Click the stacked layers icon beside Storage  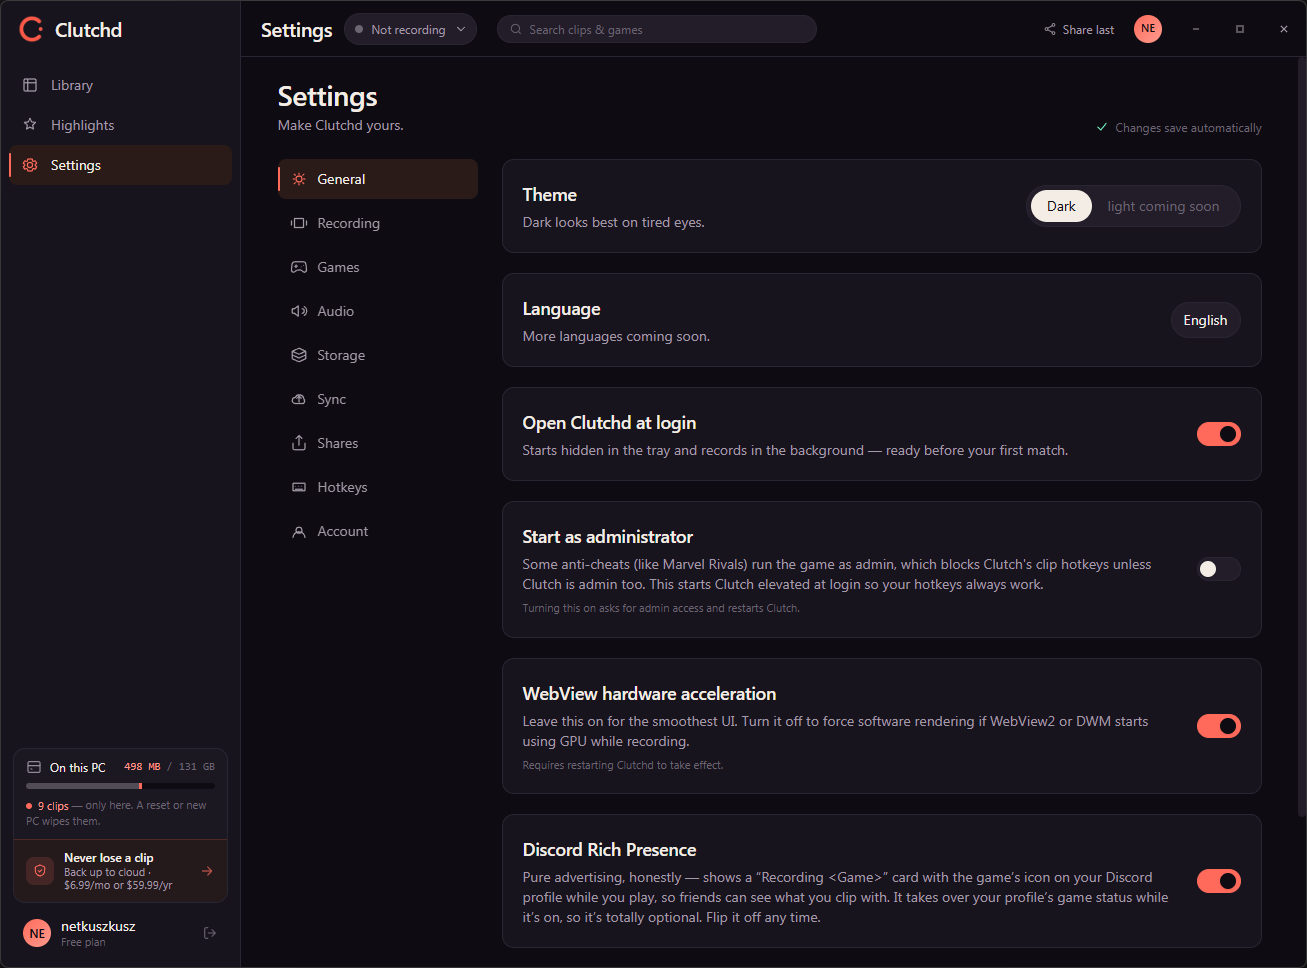[x=299, y=355]
